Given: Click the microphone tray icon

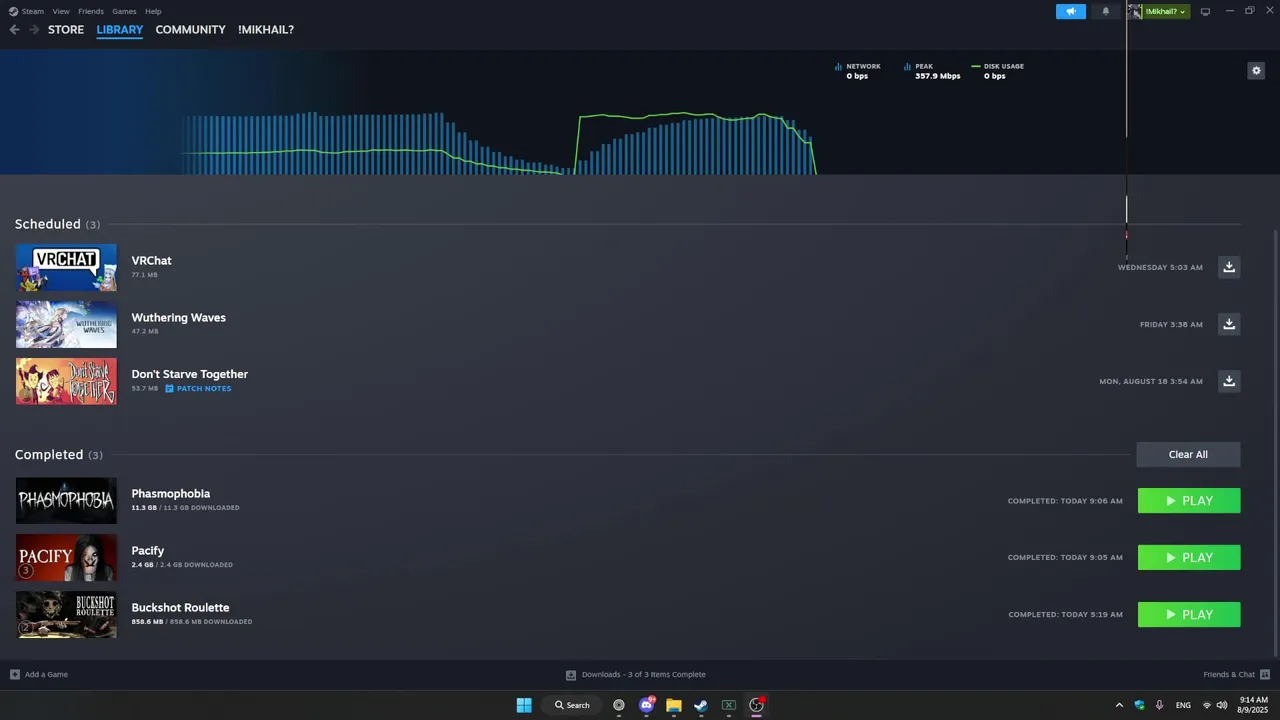Looking at the screenshot, I should [x=1159, y=705].
